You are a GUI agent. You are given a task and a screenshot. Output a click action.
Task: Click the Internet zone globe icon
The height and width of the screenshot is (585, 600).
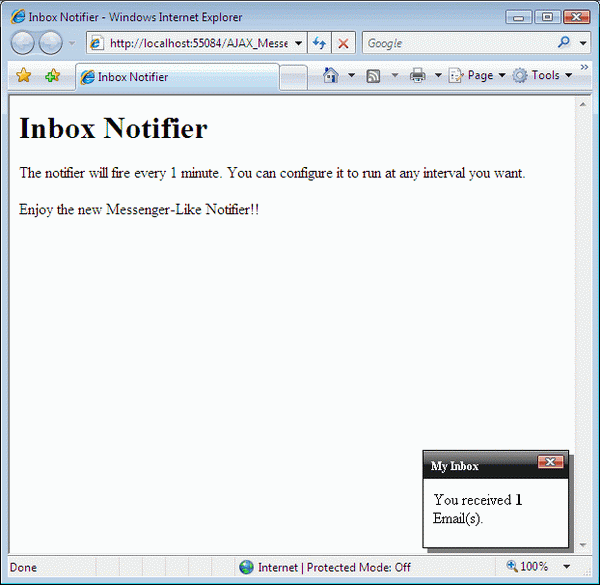pos(246,567)
